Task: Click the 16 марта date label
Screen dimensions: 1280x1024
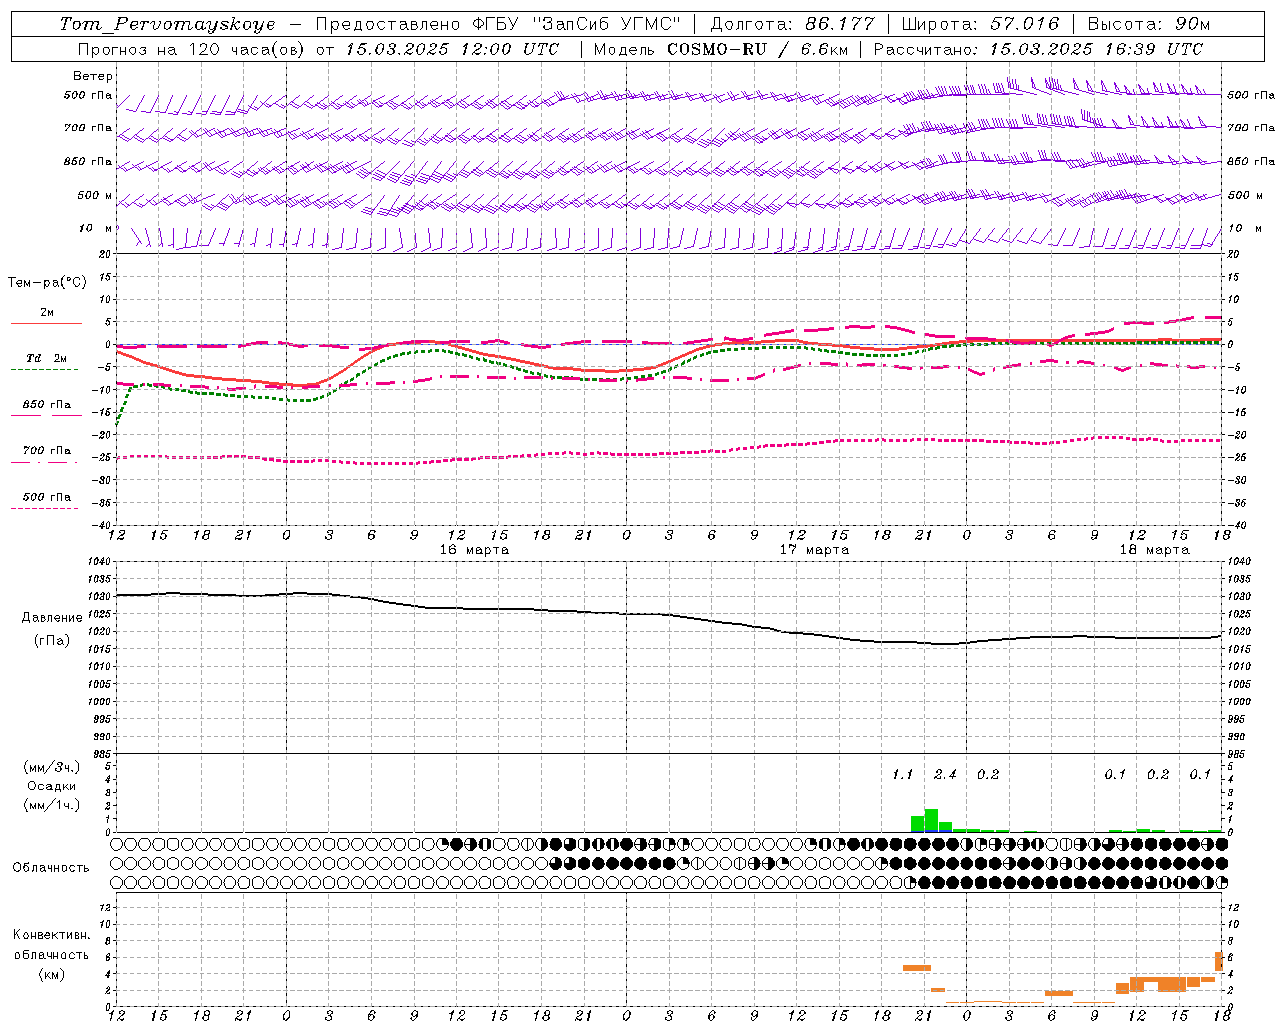Action: [474, 549]
